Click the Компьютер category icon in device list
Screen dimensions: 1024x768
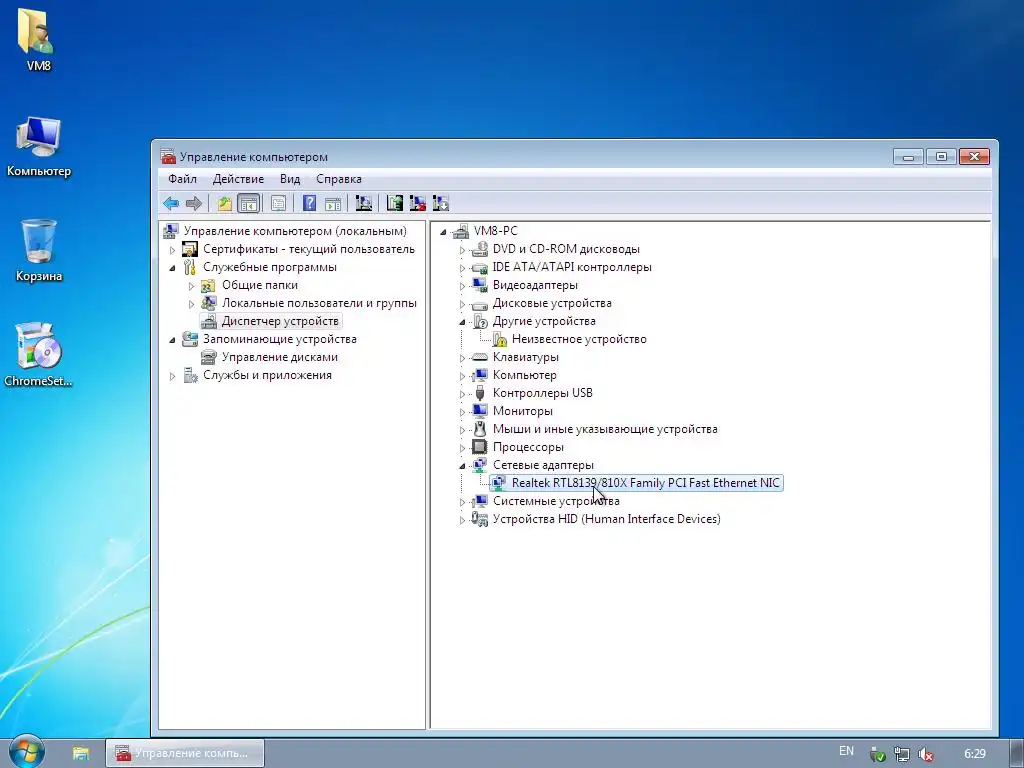tap(479, 376)
